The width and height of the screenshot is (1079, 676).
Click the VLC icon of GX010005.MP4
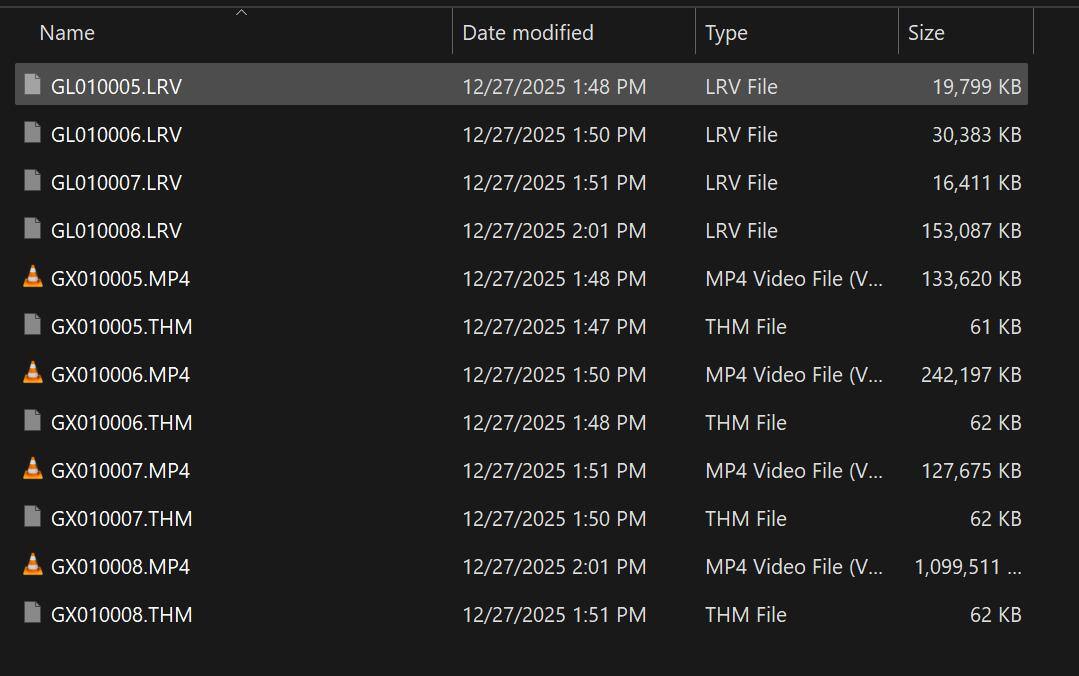pos(33,278)
